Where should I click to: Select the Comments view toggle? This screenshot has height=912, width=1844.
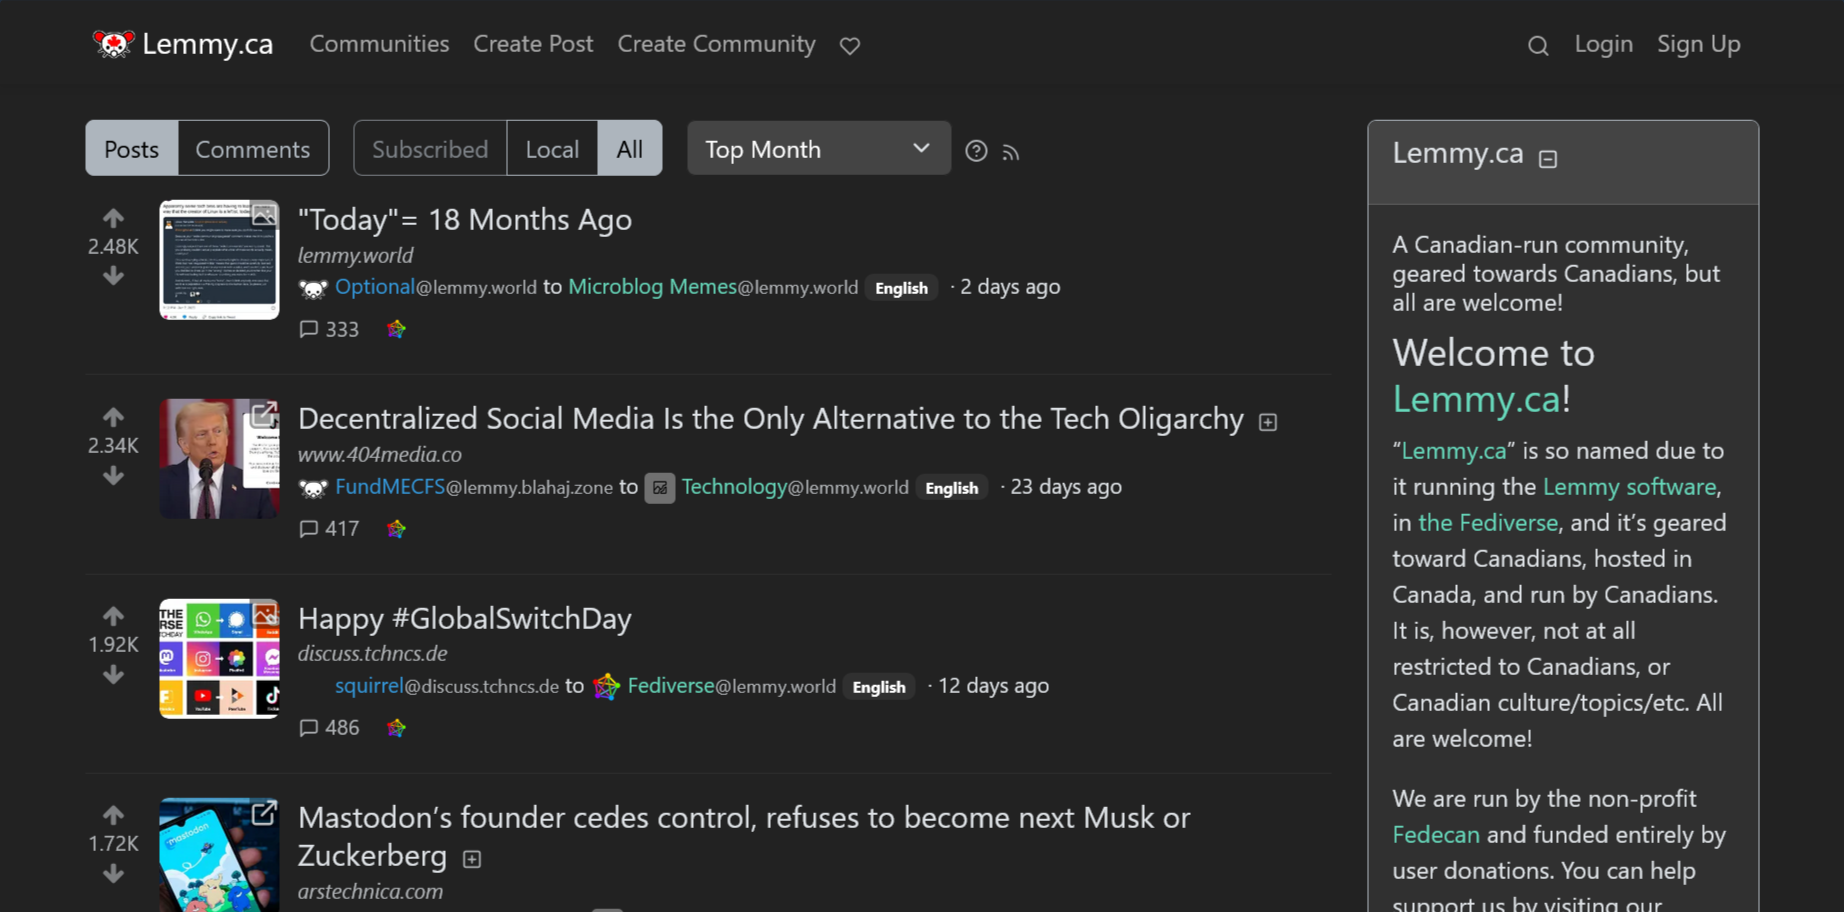pos(253,148)
